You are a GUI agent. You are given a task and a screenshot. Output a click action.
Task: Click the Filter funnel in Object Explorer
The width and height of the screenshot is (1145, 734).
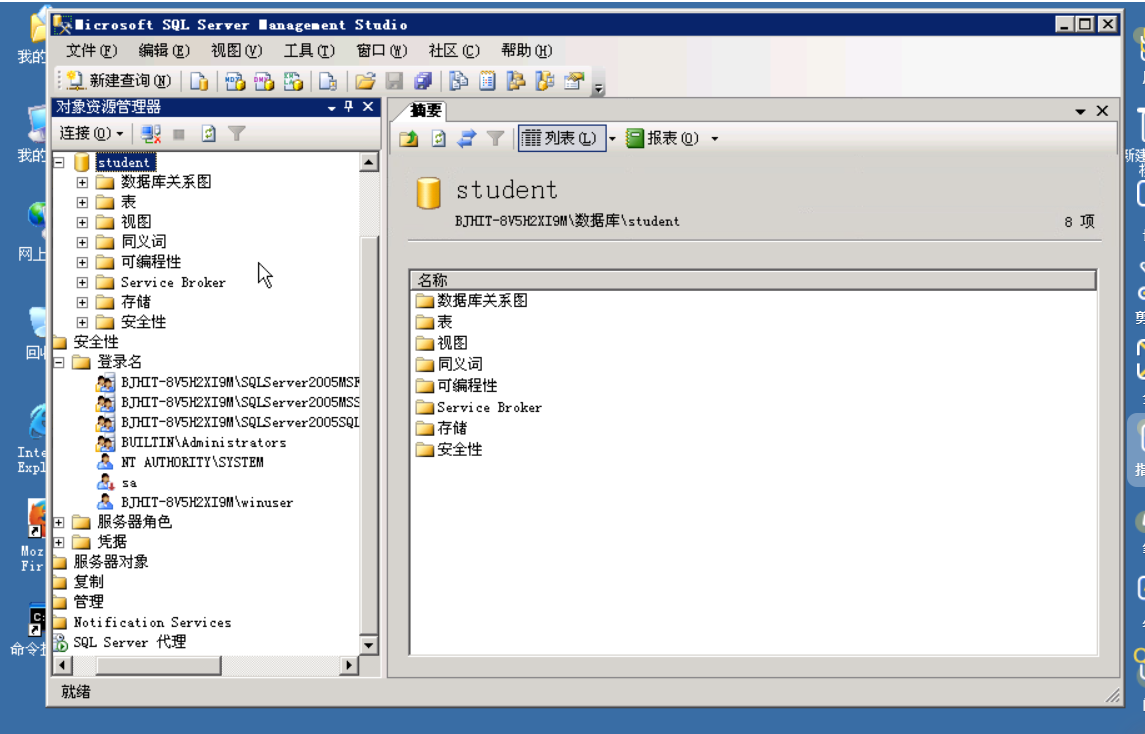(x=237, y=134)
